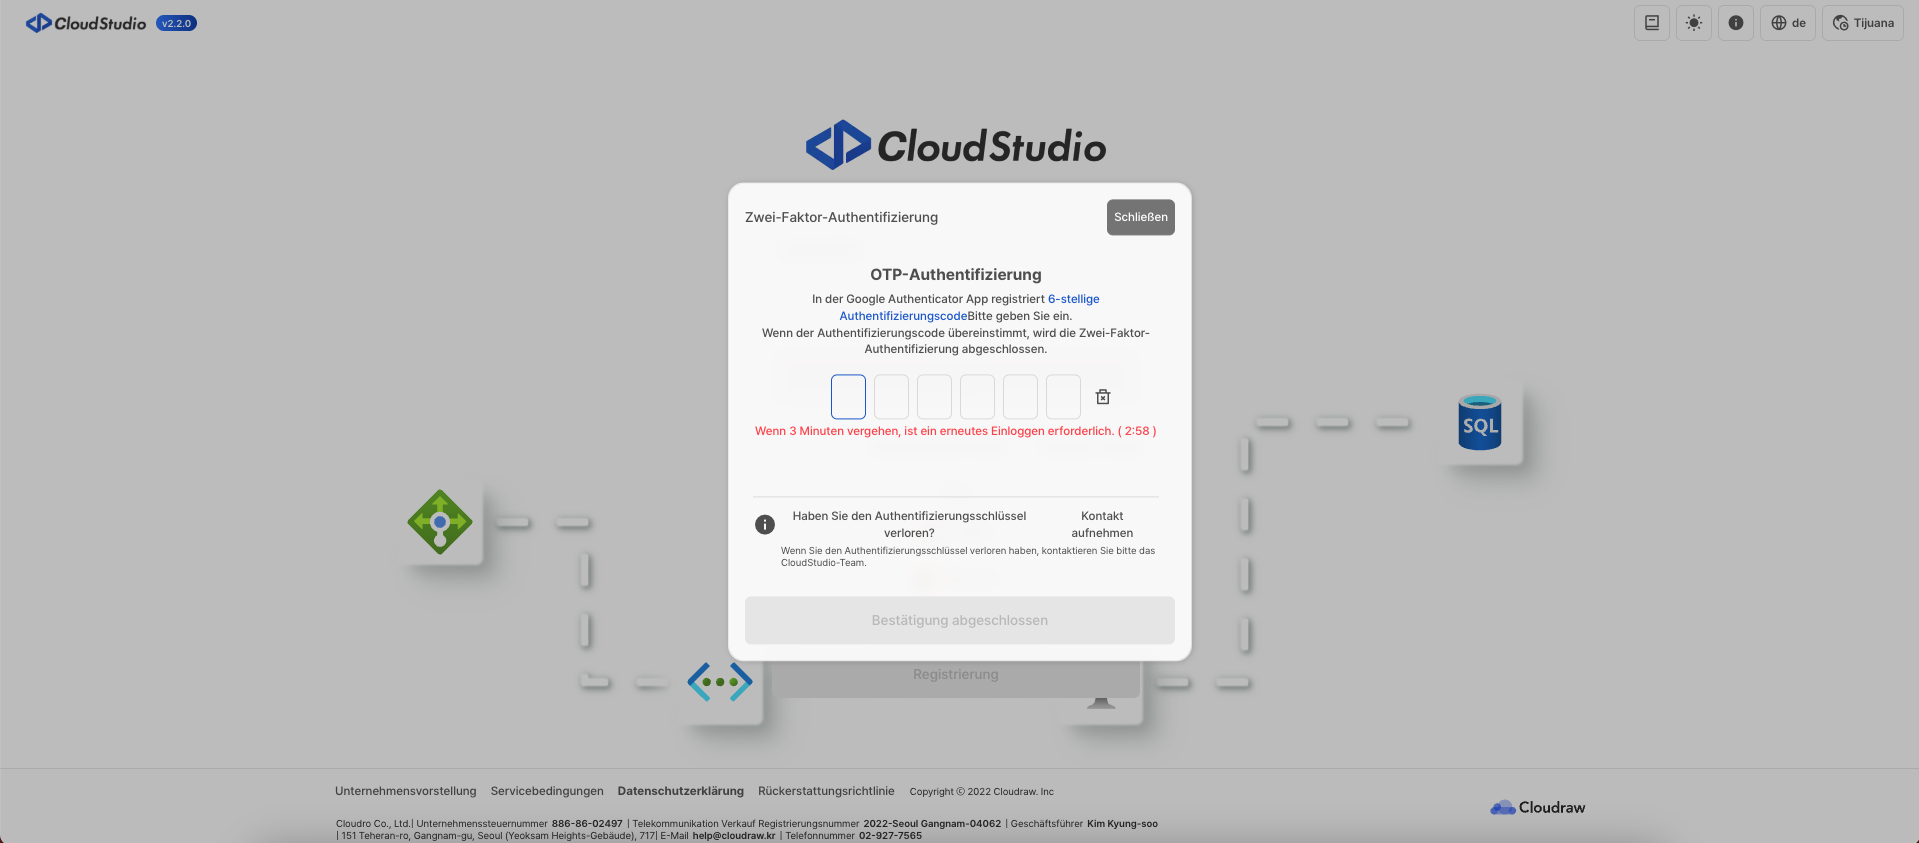Toggle the light theme sun icon
This screenshot has height=843, width=1919.
click(x=1693, y=23)
